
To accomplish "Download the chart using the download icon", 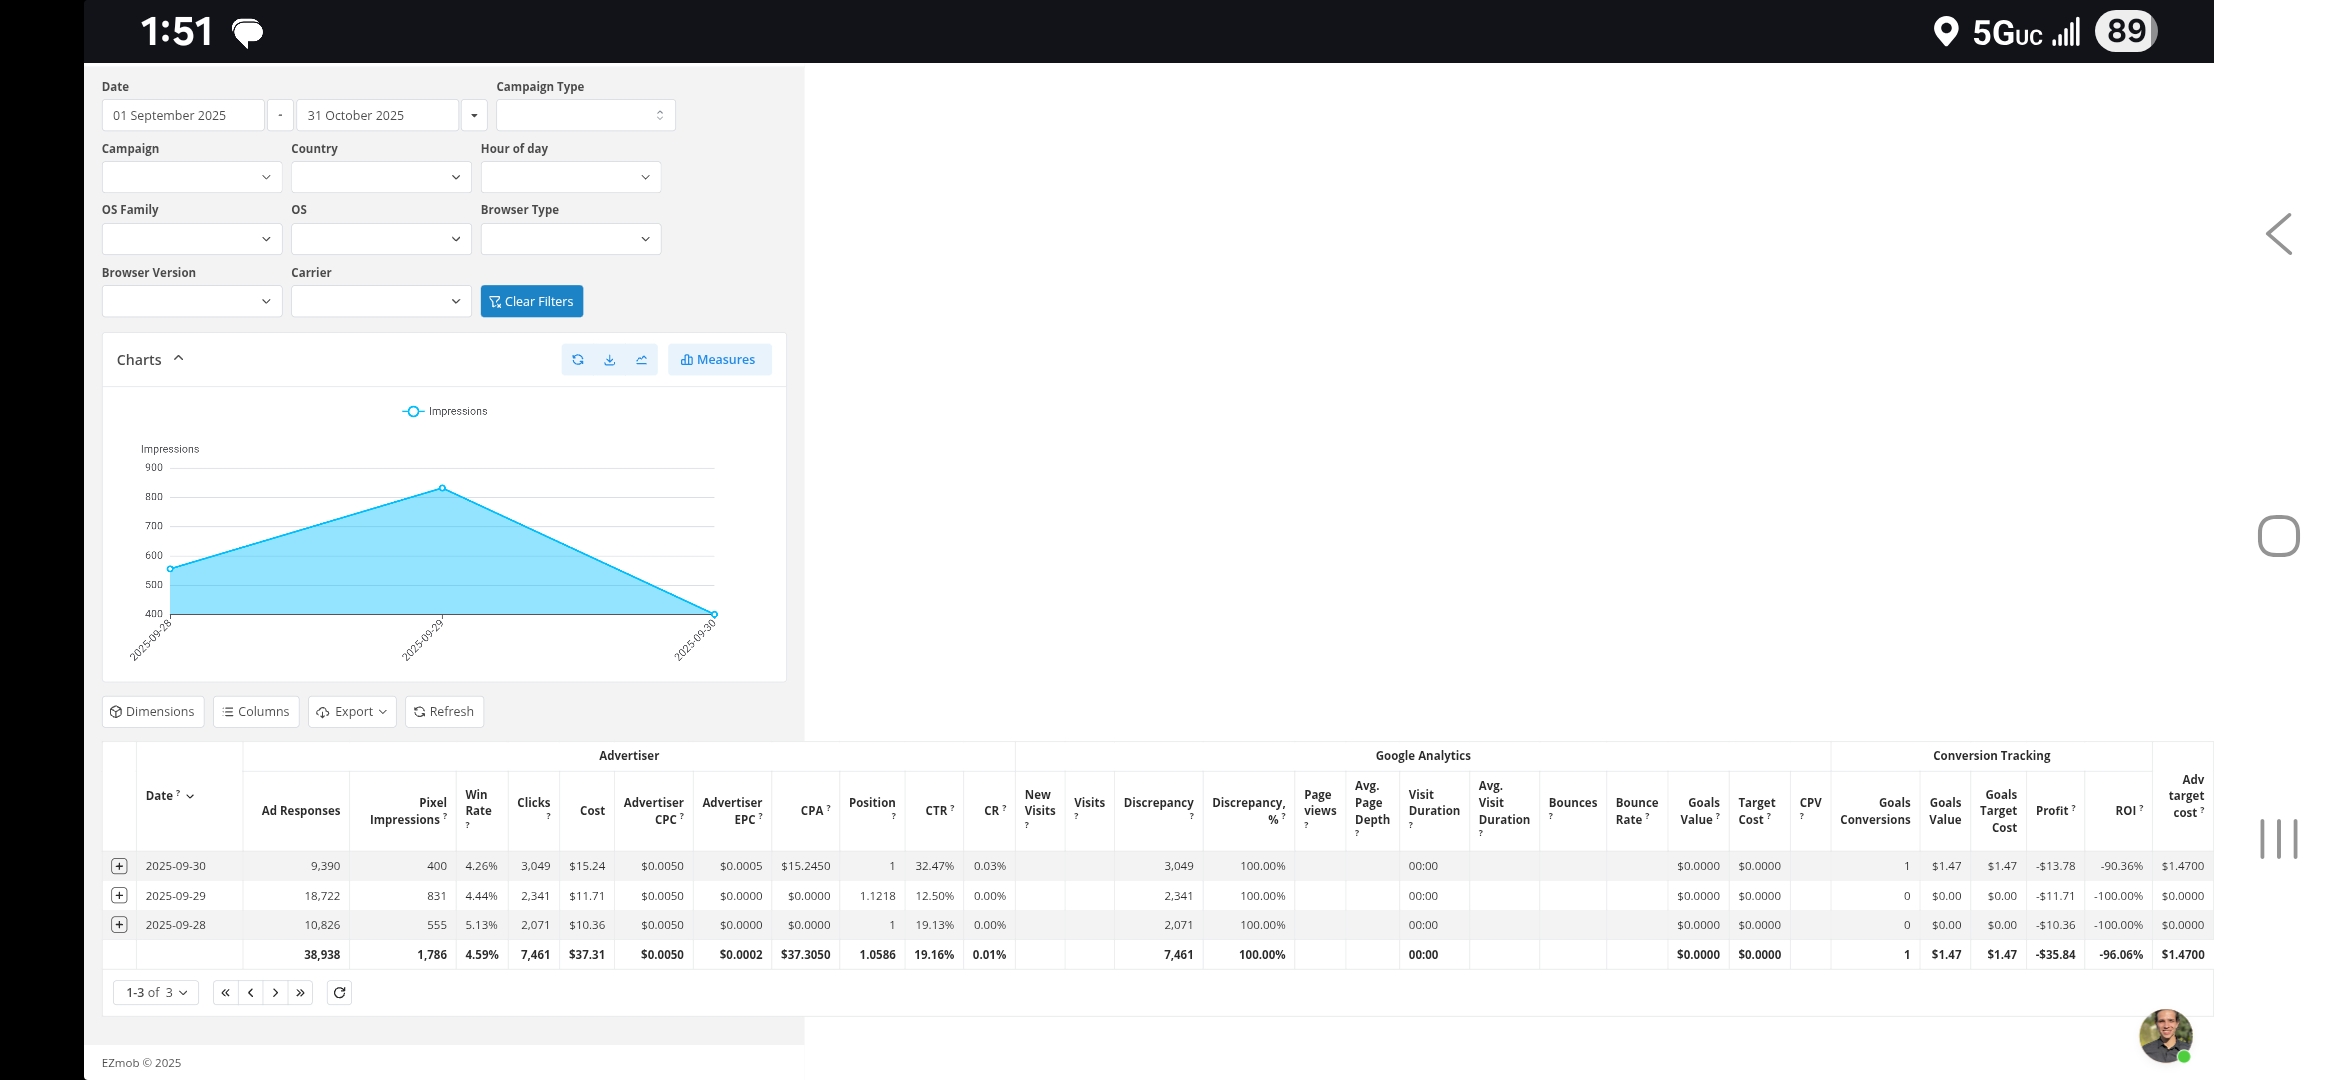I will (x=610, y=360).
